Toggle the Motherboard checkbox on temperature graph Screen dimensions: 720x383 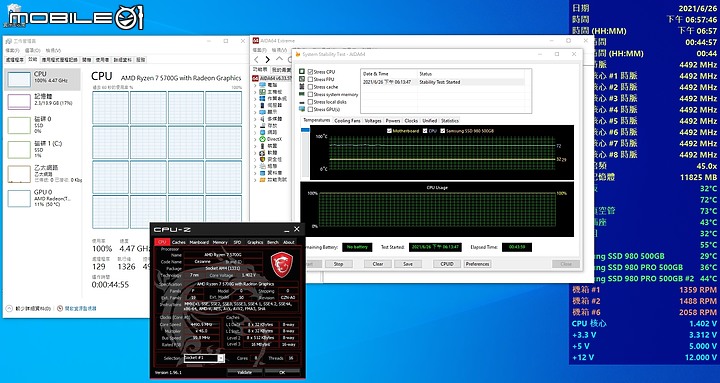tap(390, 131)
